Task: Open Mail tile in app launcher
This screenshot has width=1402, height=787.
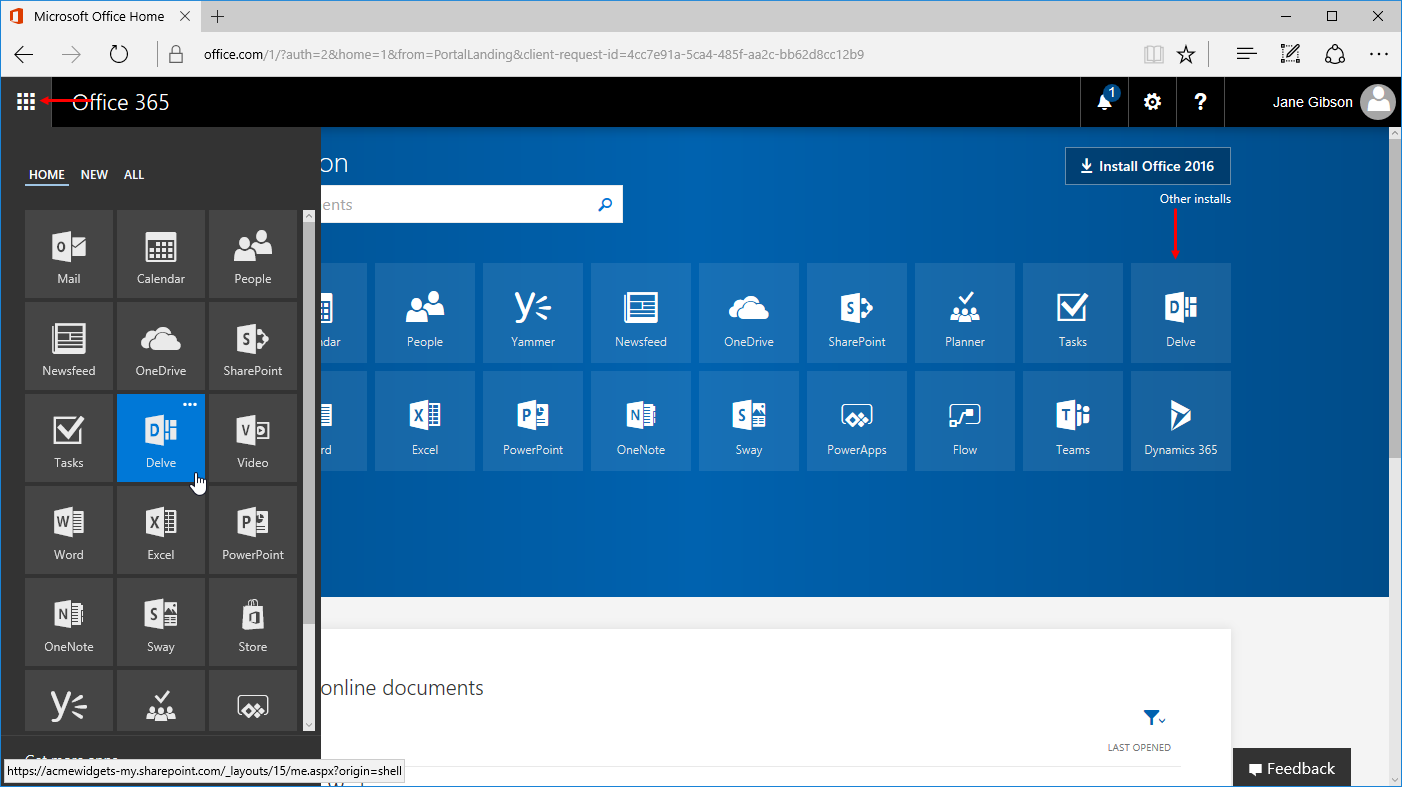Action: click(69, 254)
